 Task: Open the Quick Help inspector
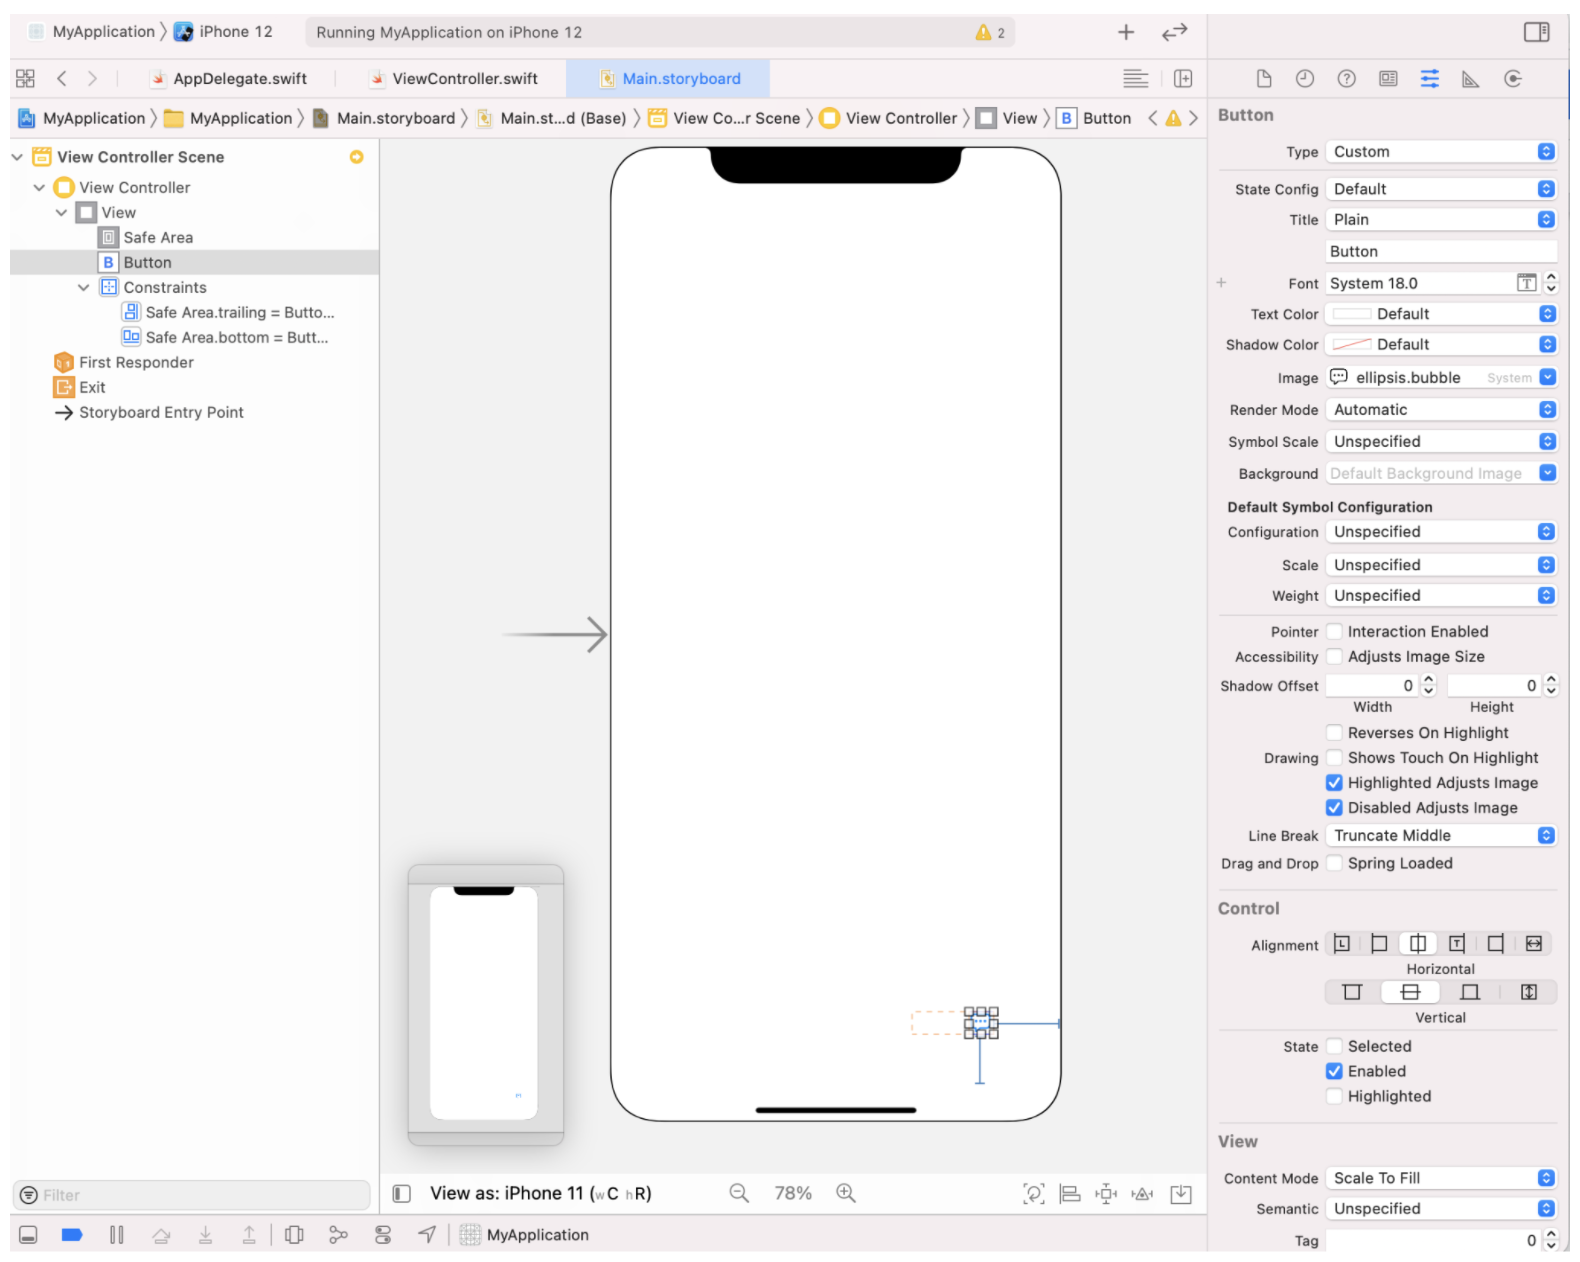[x=1347, y=79]
